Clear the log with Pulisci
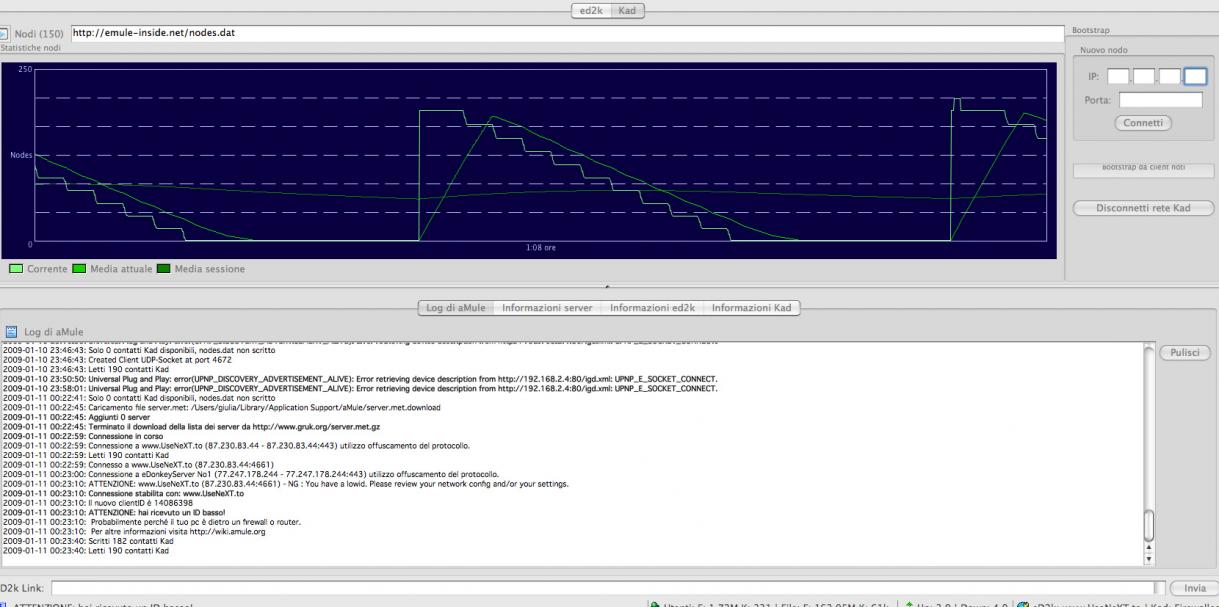 1186,353
